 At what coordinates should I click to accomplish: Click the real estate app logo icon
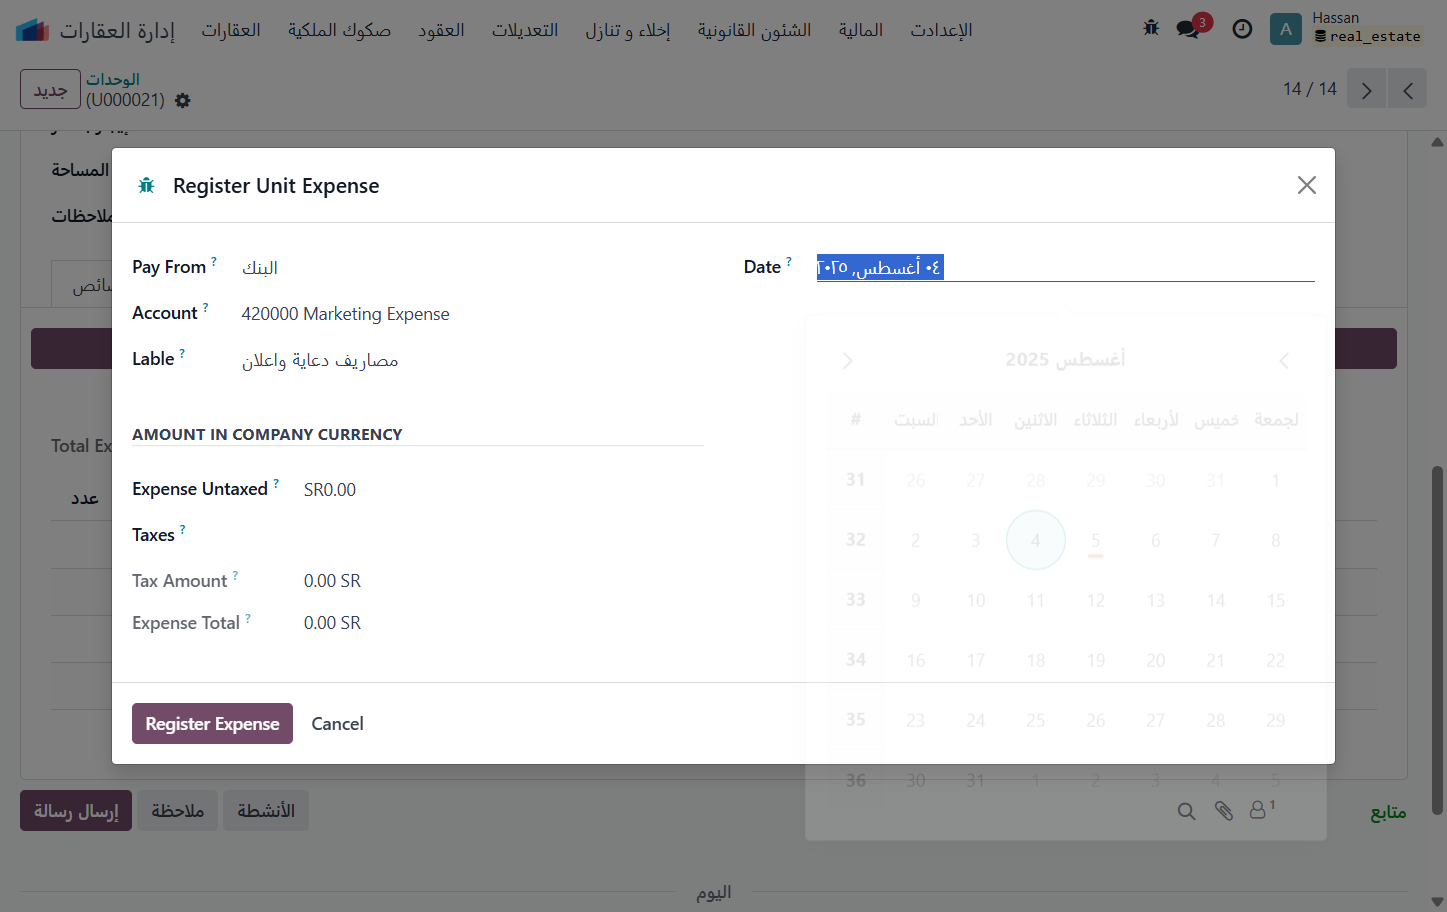click(32, 30)
